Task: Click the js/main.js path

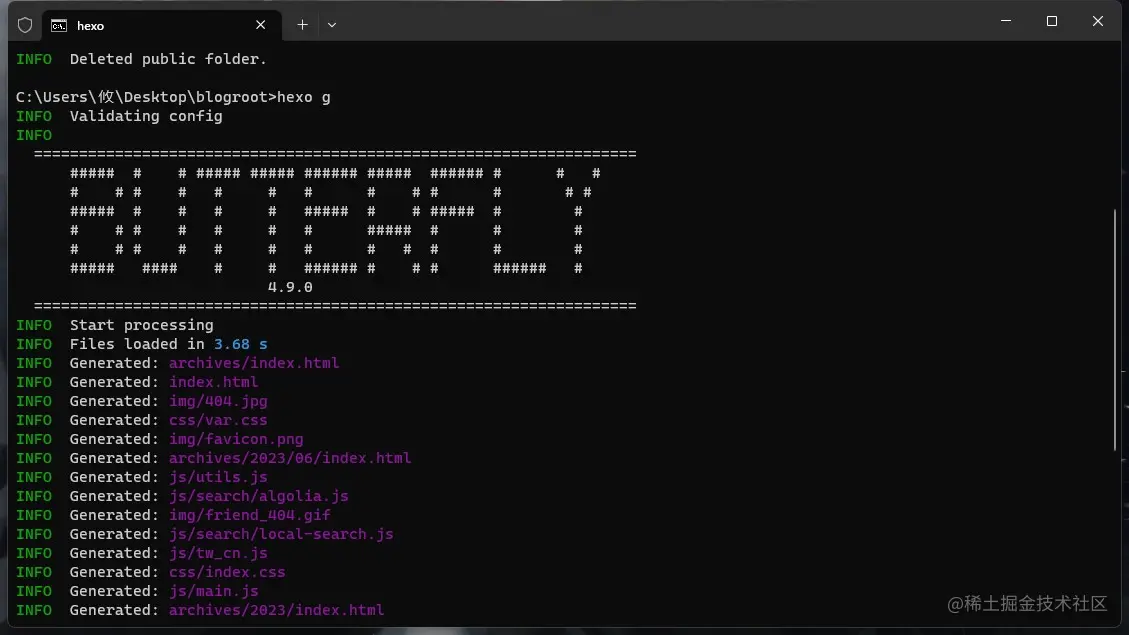Action: (214, 591)
